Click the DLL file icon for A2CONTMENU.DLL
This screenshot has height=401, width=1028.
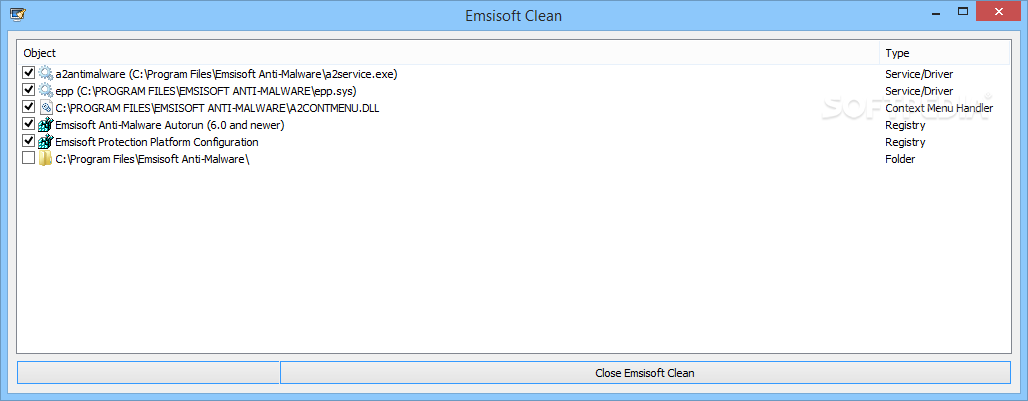45,107
